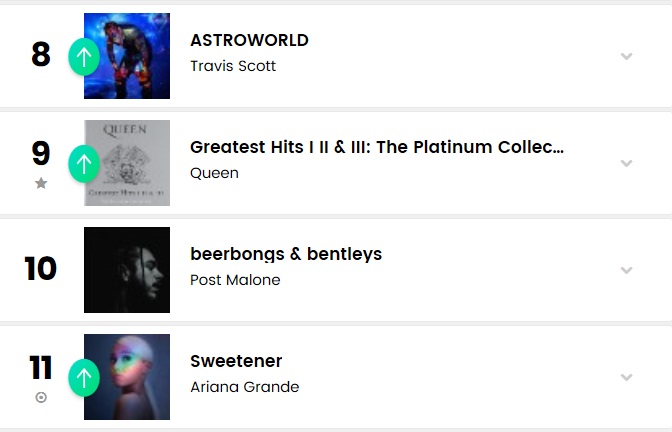Click the Queen artist name
Viewport: 672px width, 432px height.
click(214, 173)
